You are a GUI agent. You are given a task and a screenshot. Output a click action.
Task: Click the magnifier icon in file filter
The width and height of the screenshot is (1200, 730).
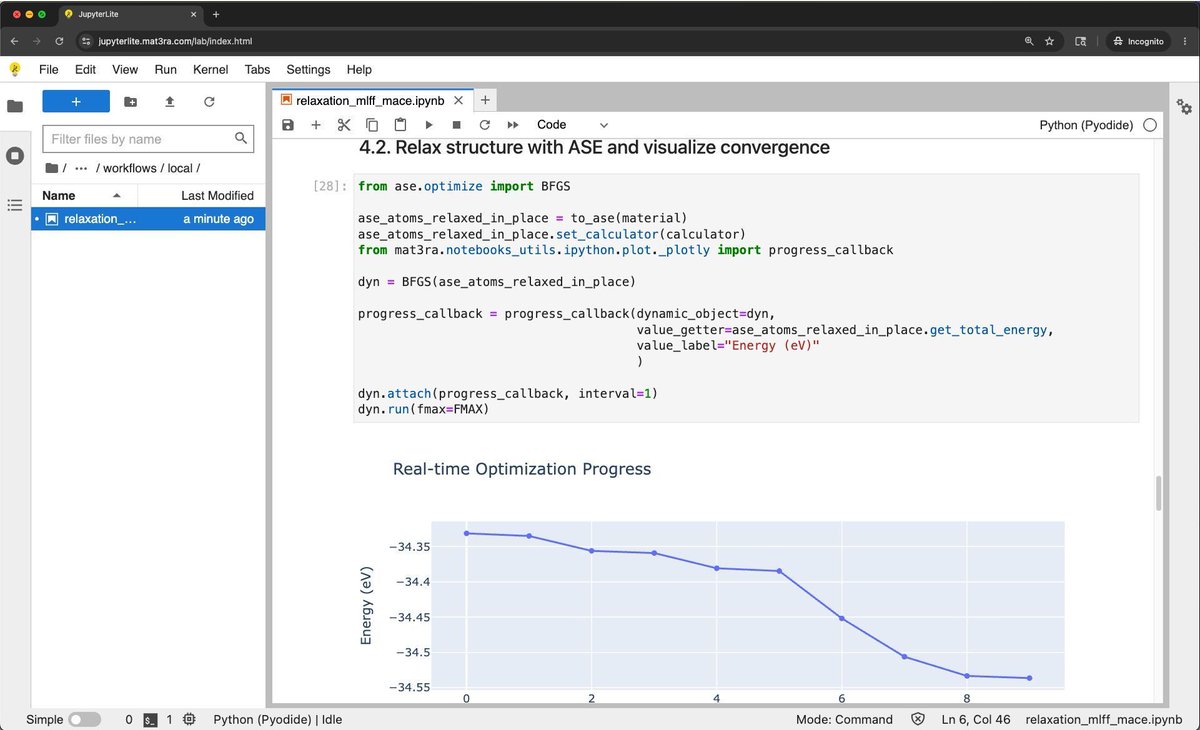(241, 138)
